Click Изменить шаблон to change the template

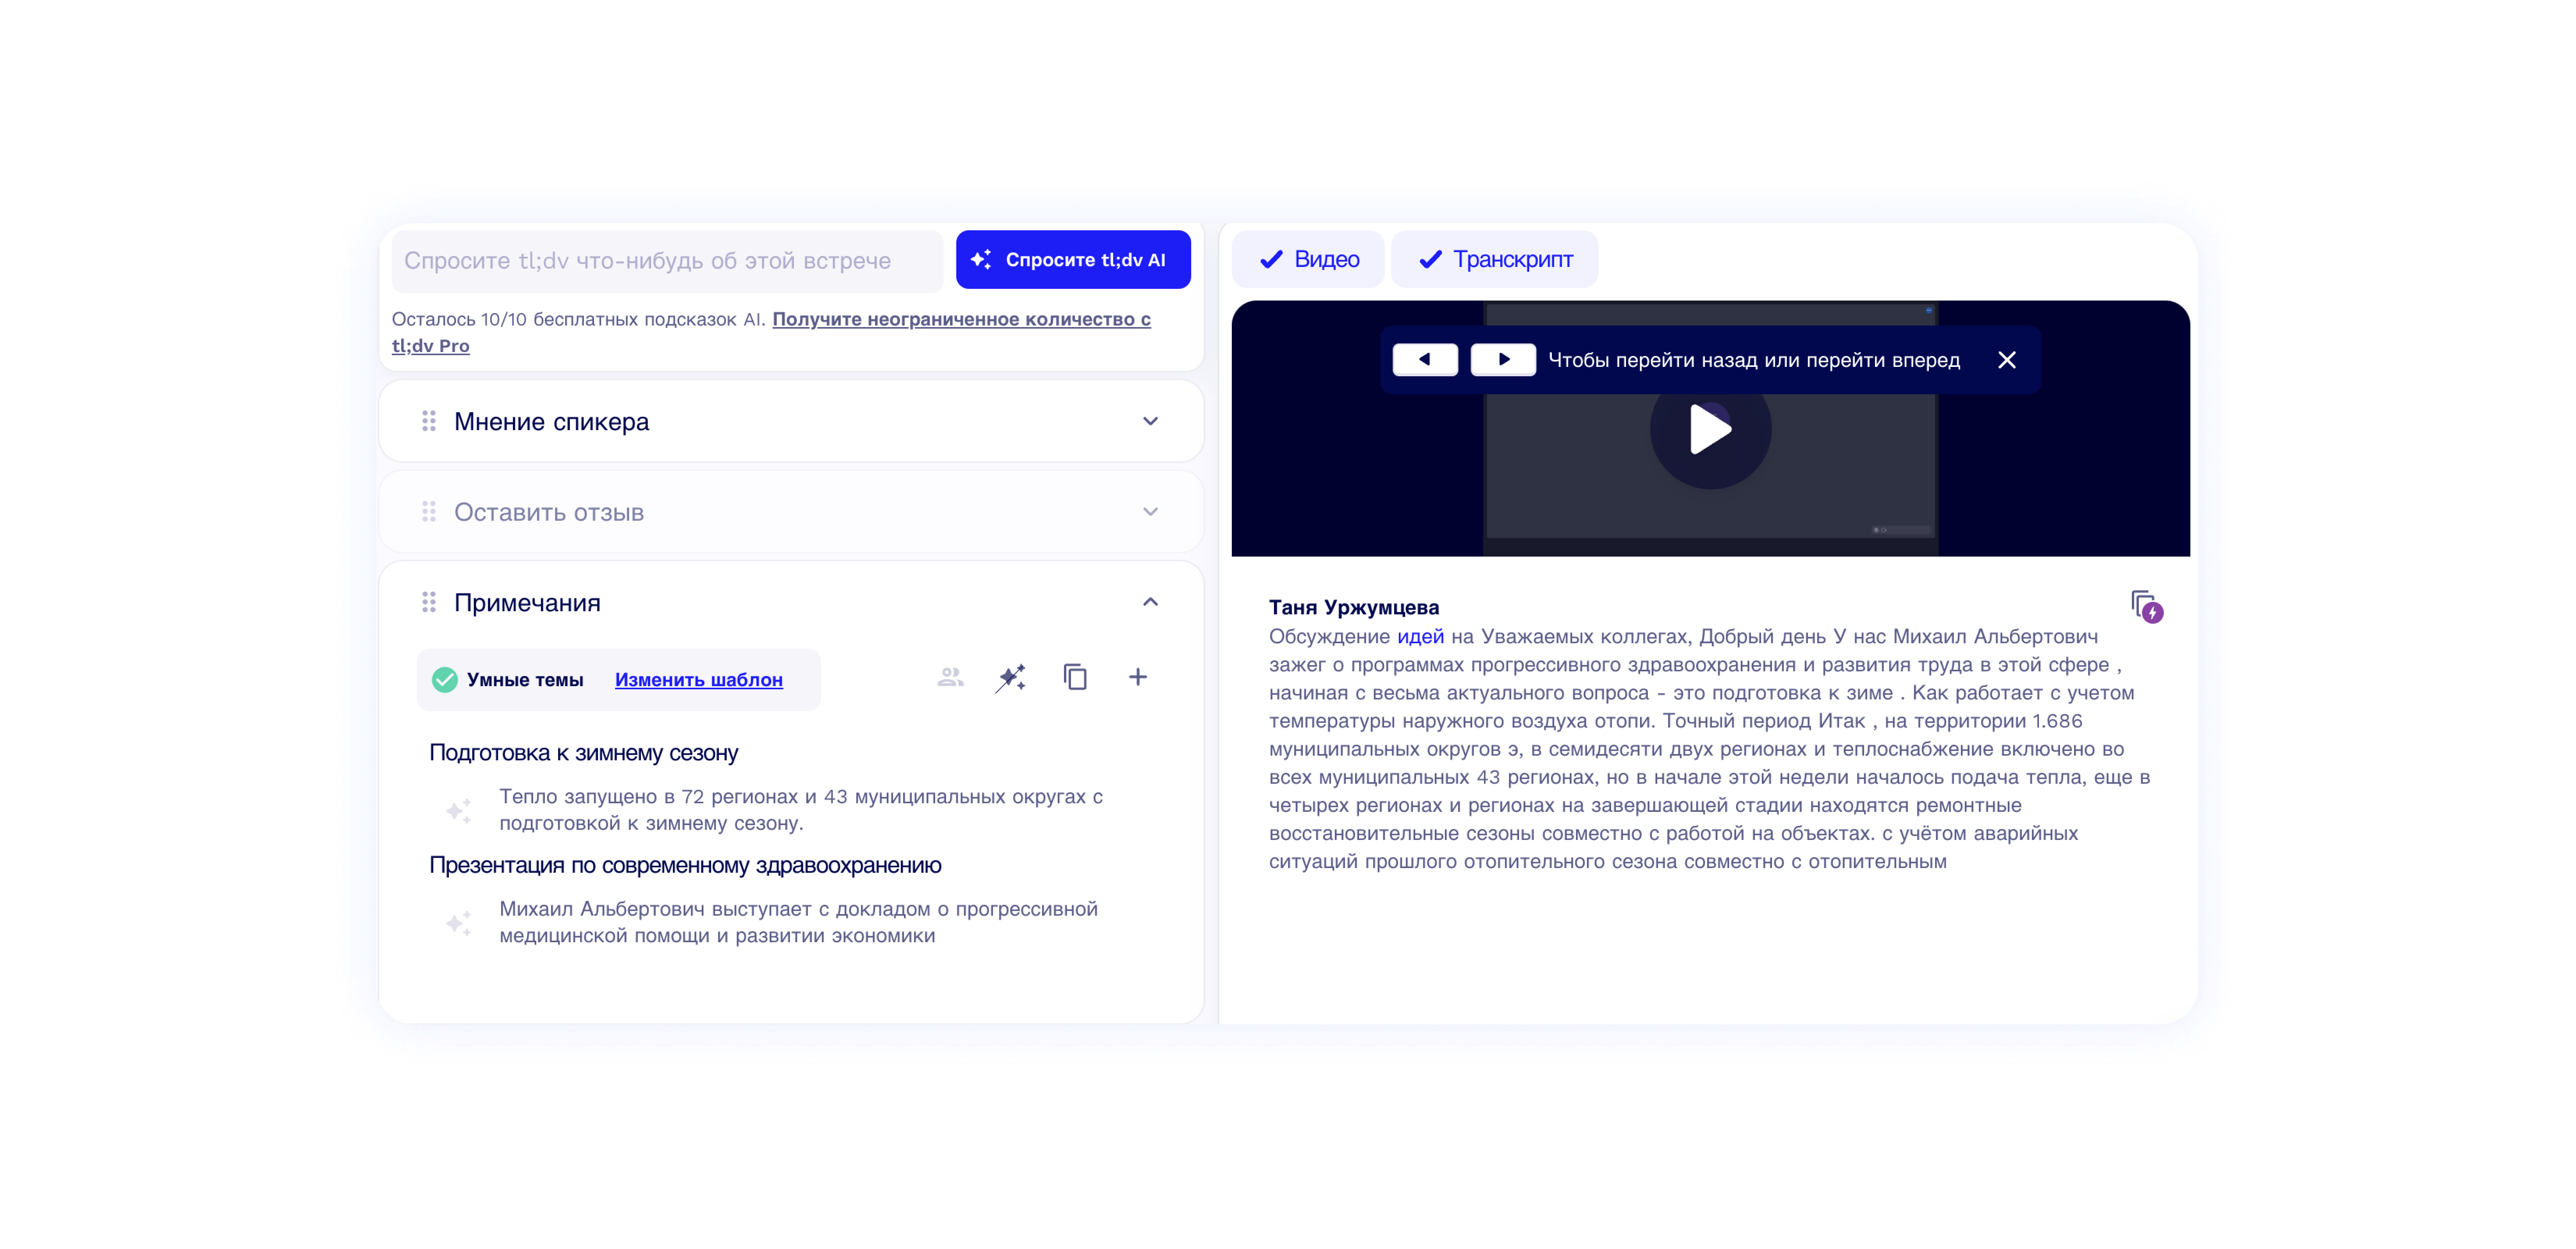click(699, 679)
